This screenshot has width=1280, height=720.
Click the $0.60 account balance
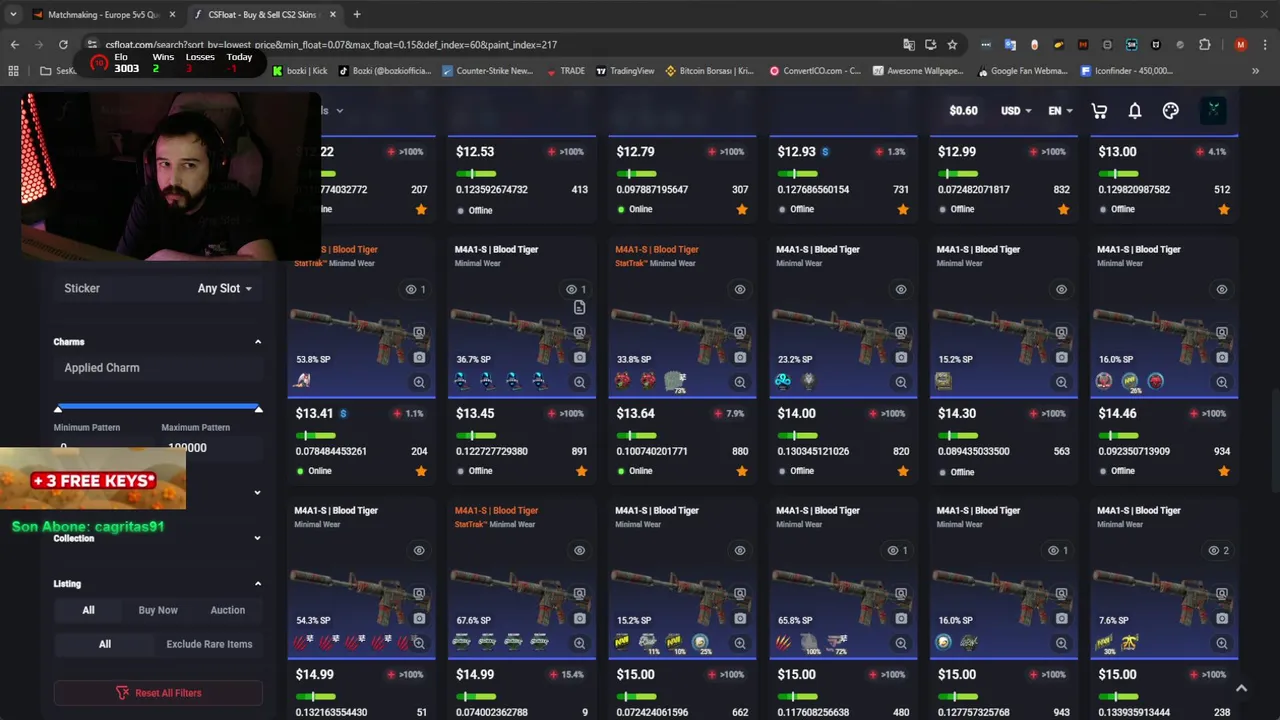click(963, 111)
